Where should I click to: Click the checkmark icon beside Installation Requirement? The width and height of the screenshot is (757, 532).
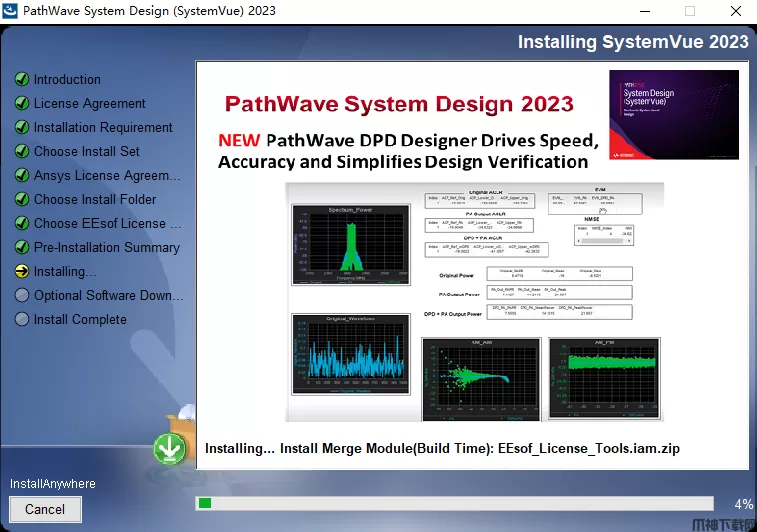point(21,127)
